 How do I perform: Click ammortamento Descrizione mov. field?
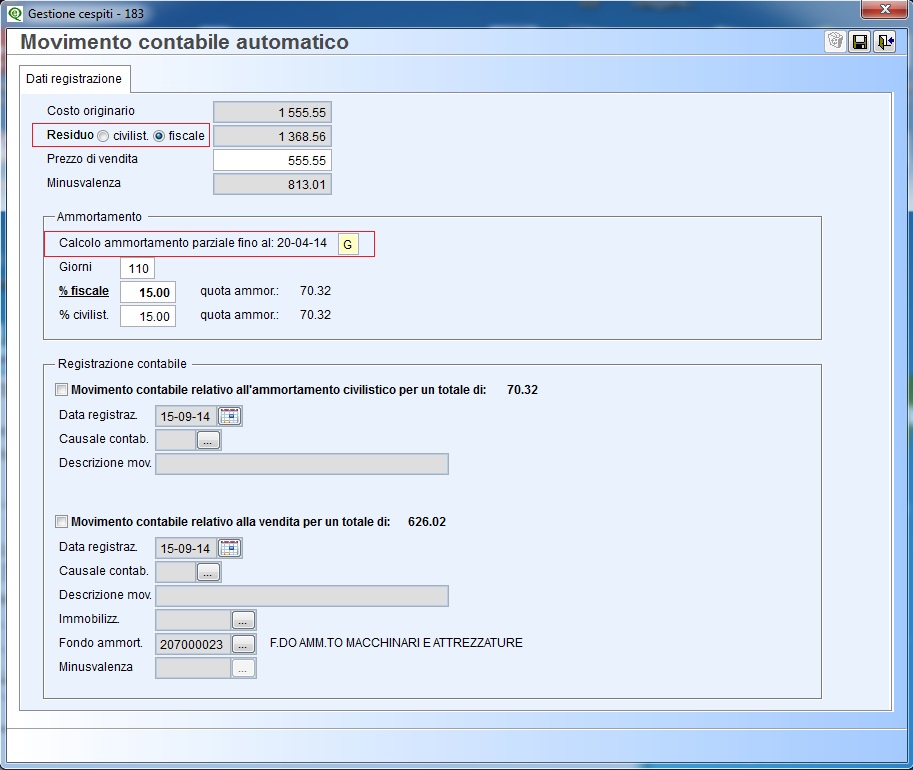point(302,464)
